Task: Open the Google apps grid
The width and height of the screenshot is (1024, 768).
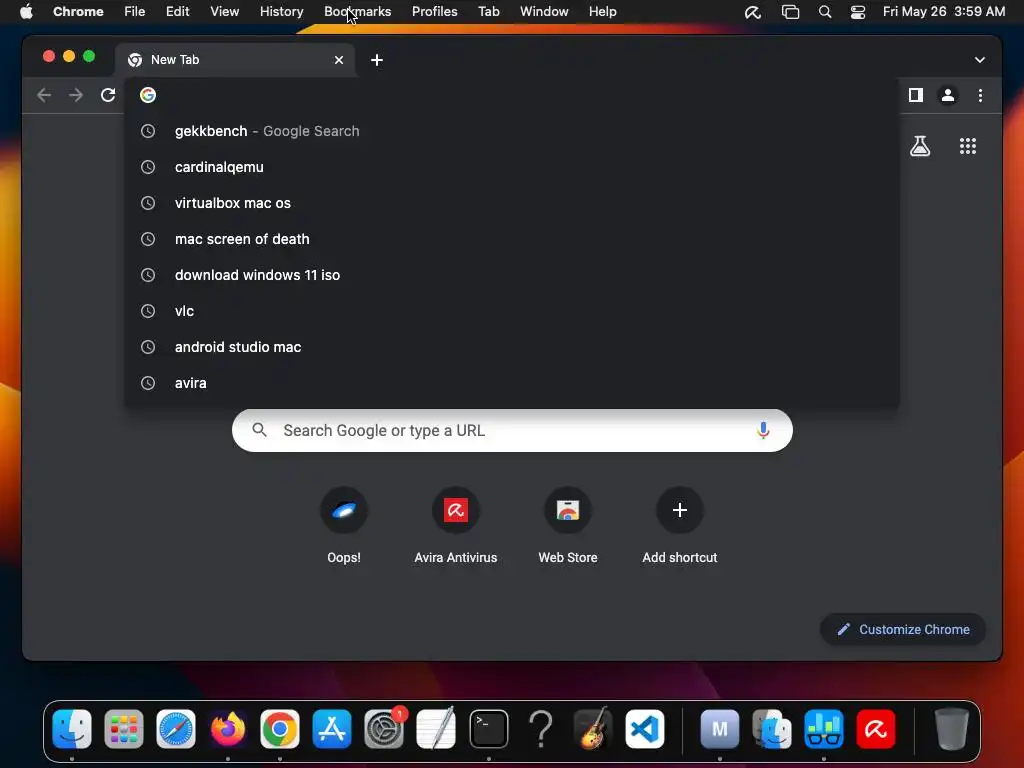Action: pos(968,146)
